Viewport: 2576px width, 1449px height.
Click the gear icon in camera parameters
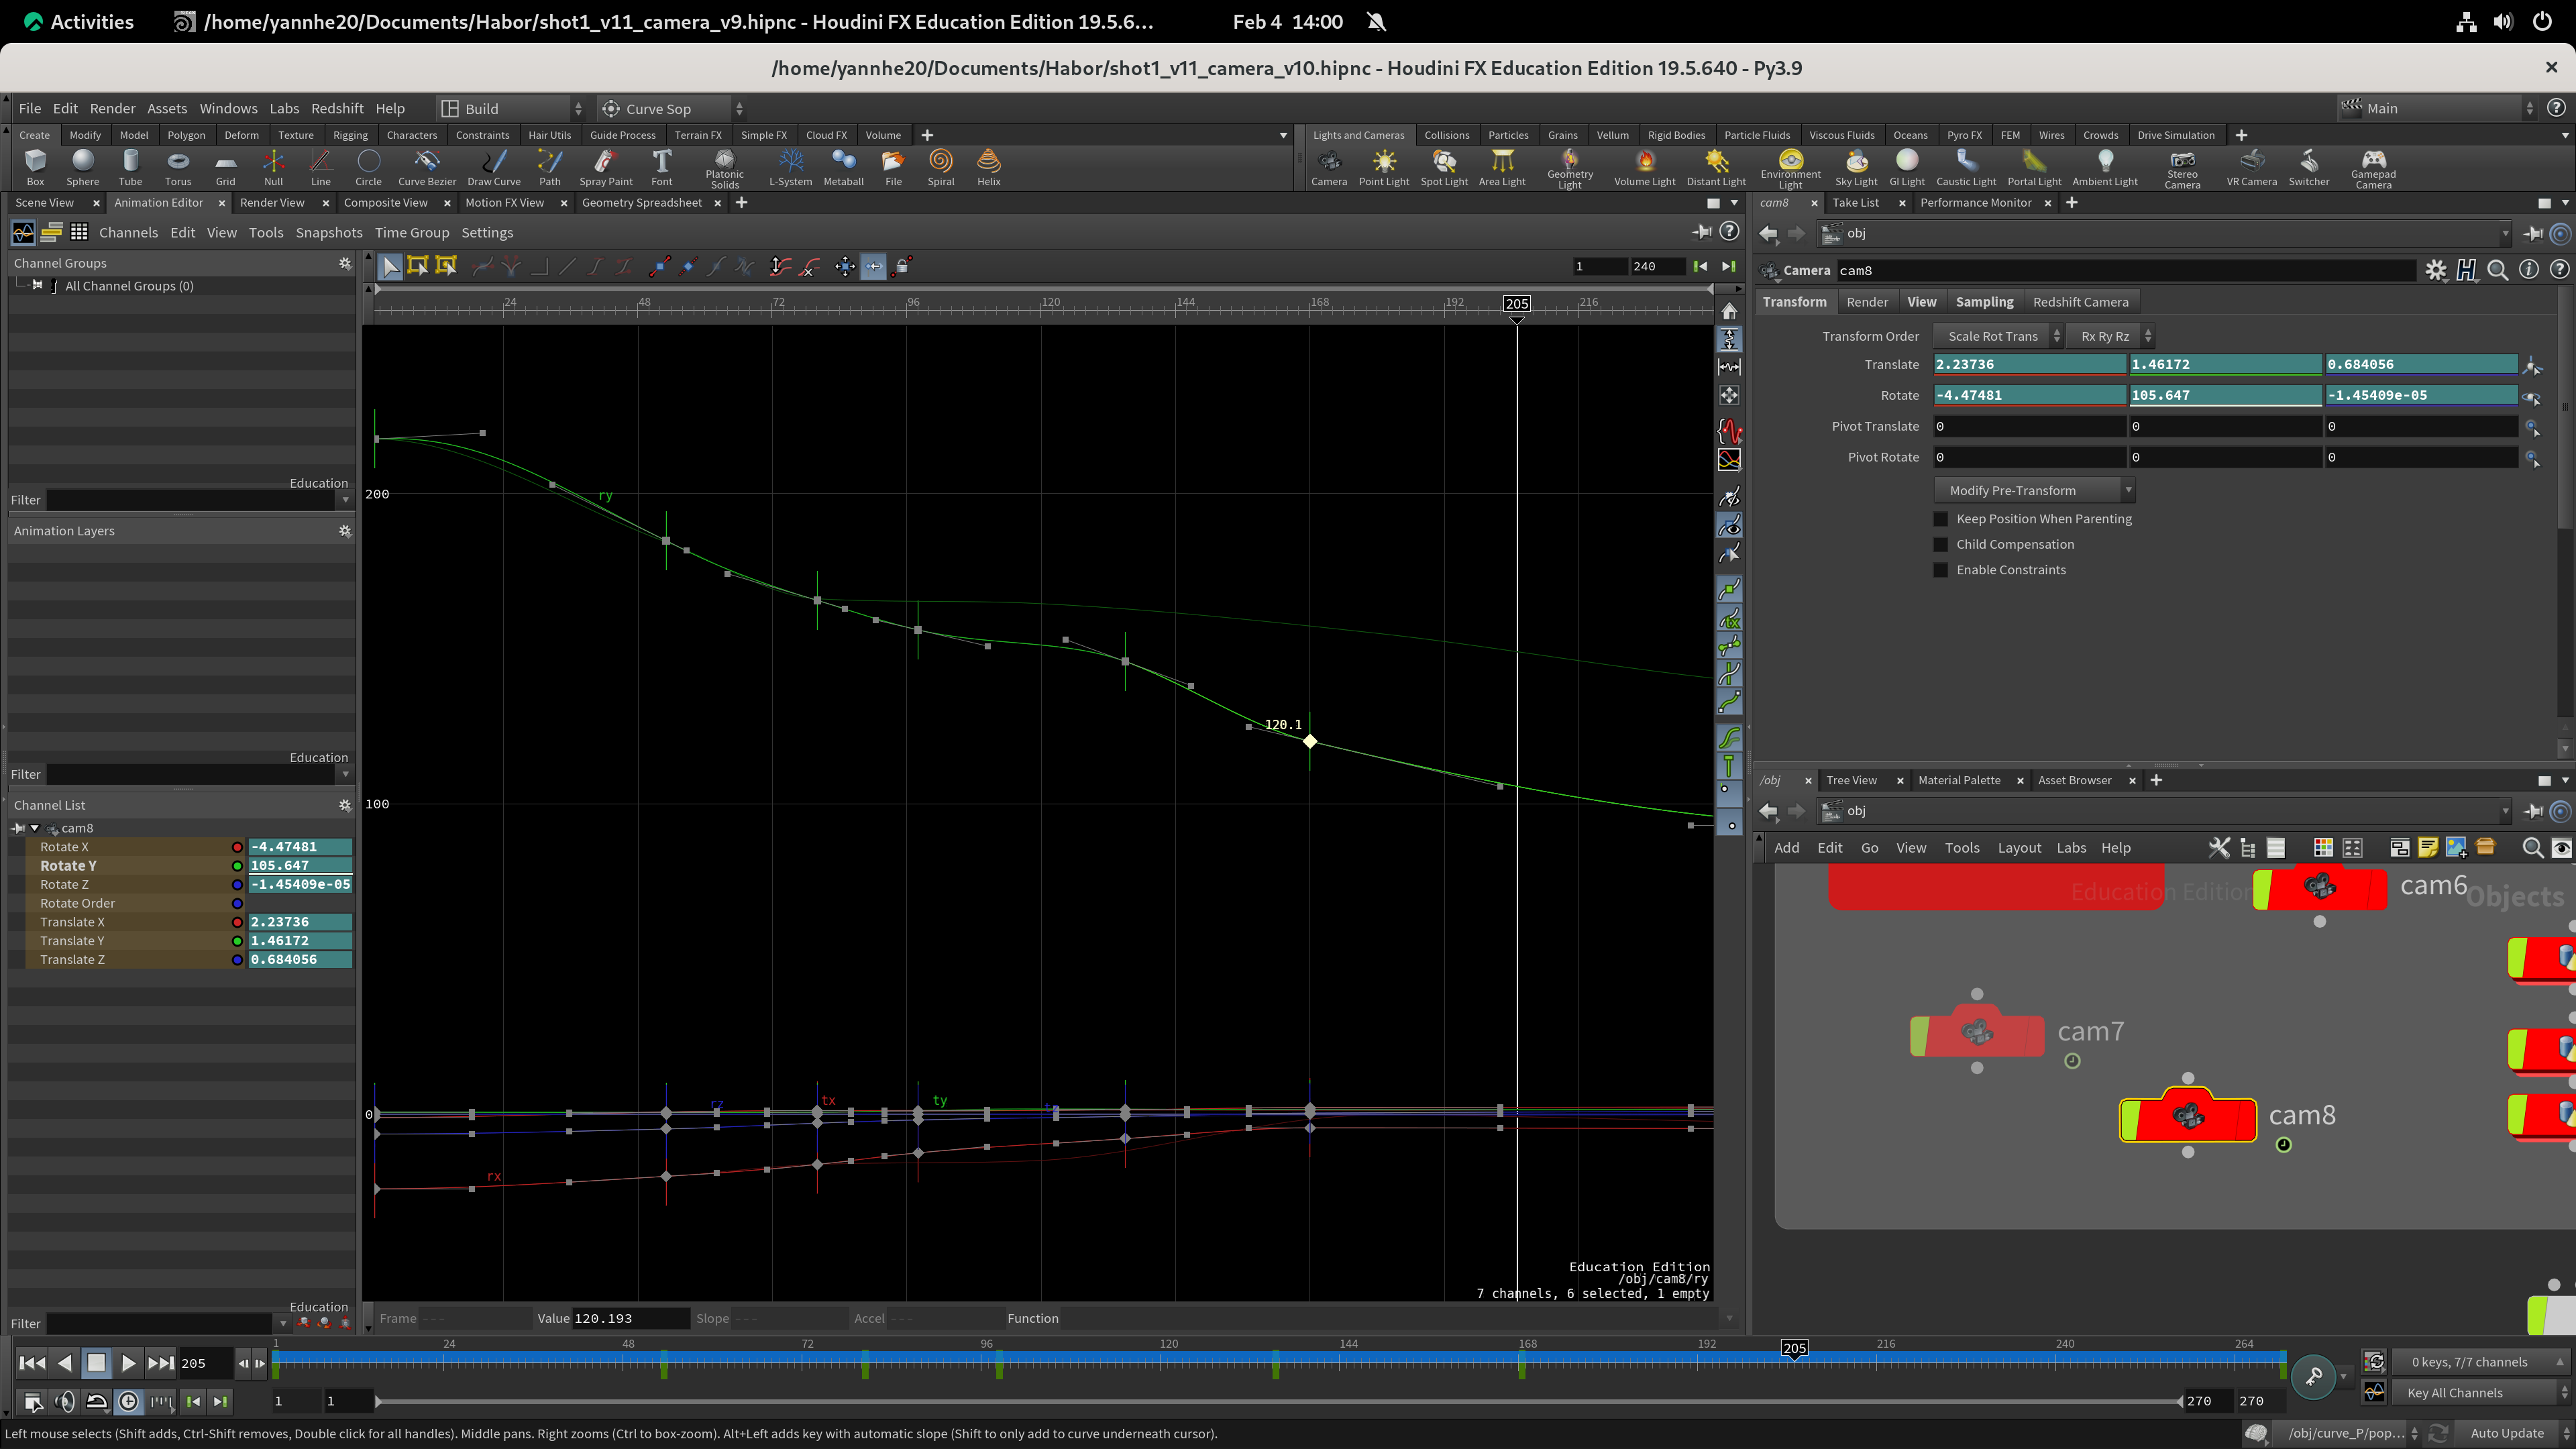coord(2436,270)
